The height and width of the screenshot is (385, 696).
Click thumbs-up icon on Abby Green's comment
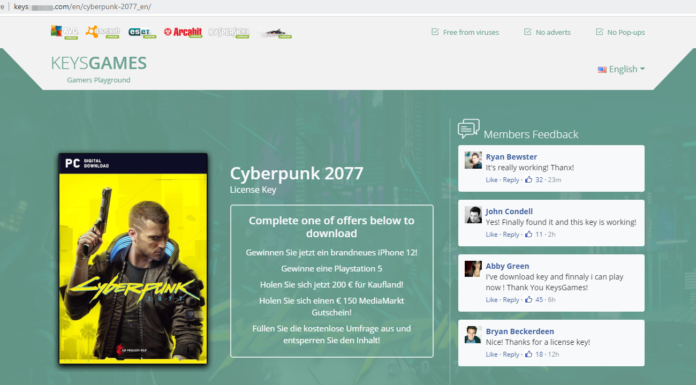529,299
